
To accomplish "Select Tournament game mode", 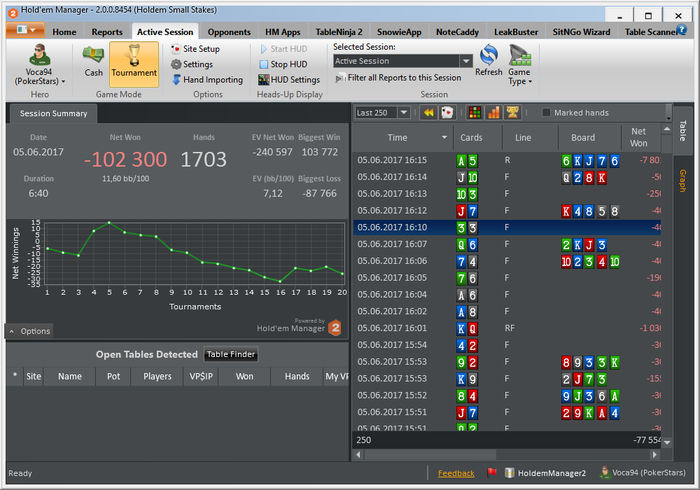I will 134,64.
